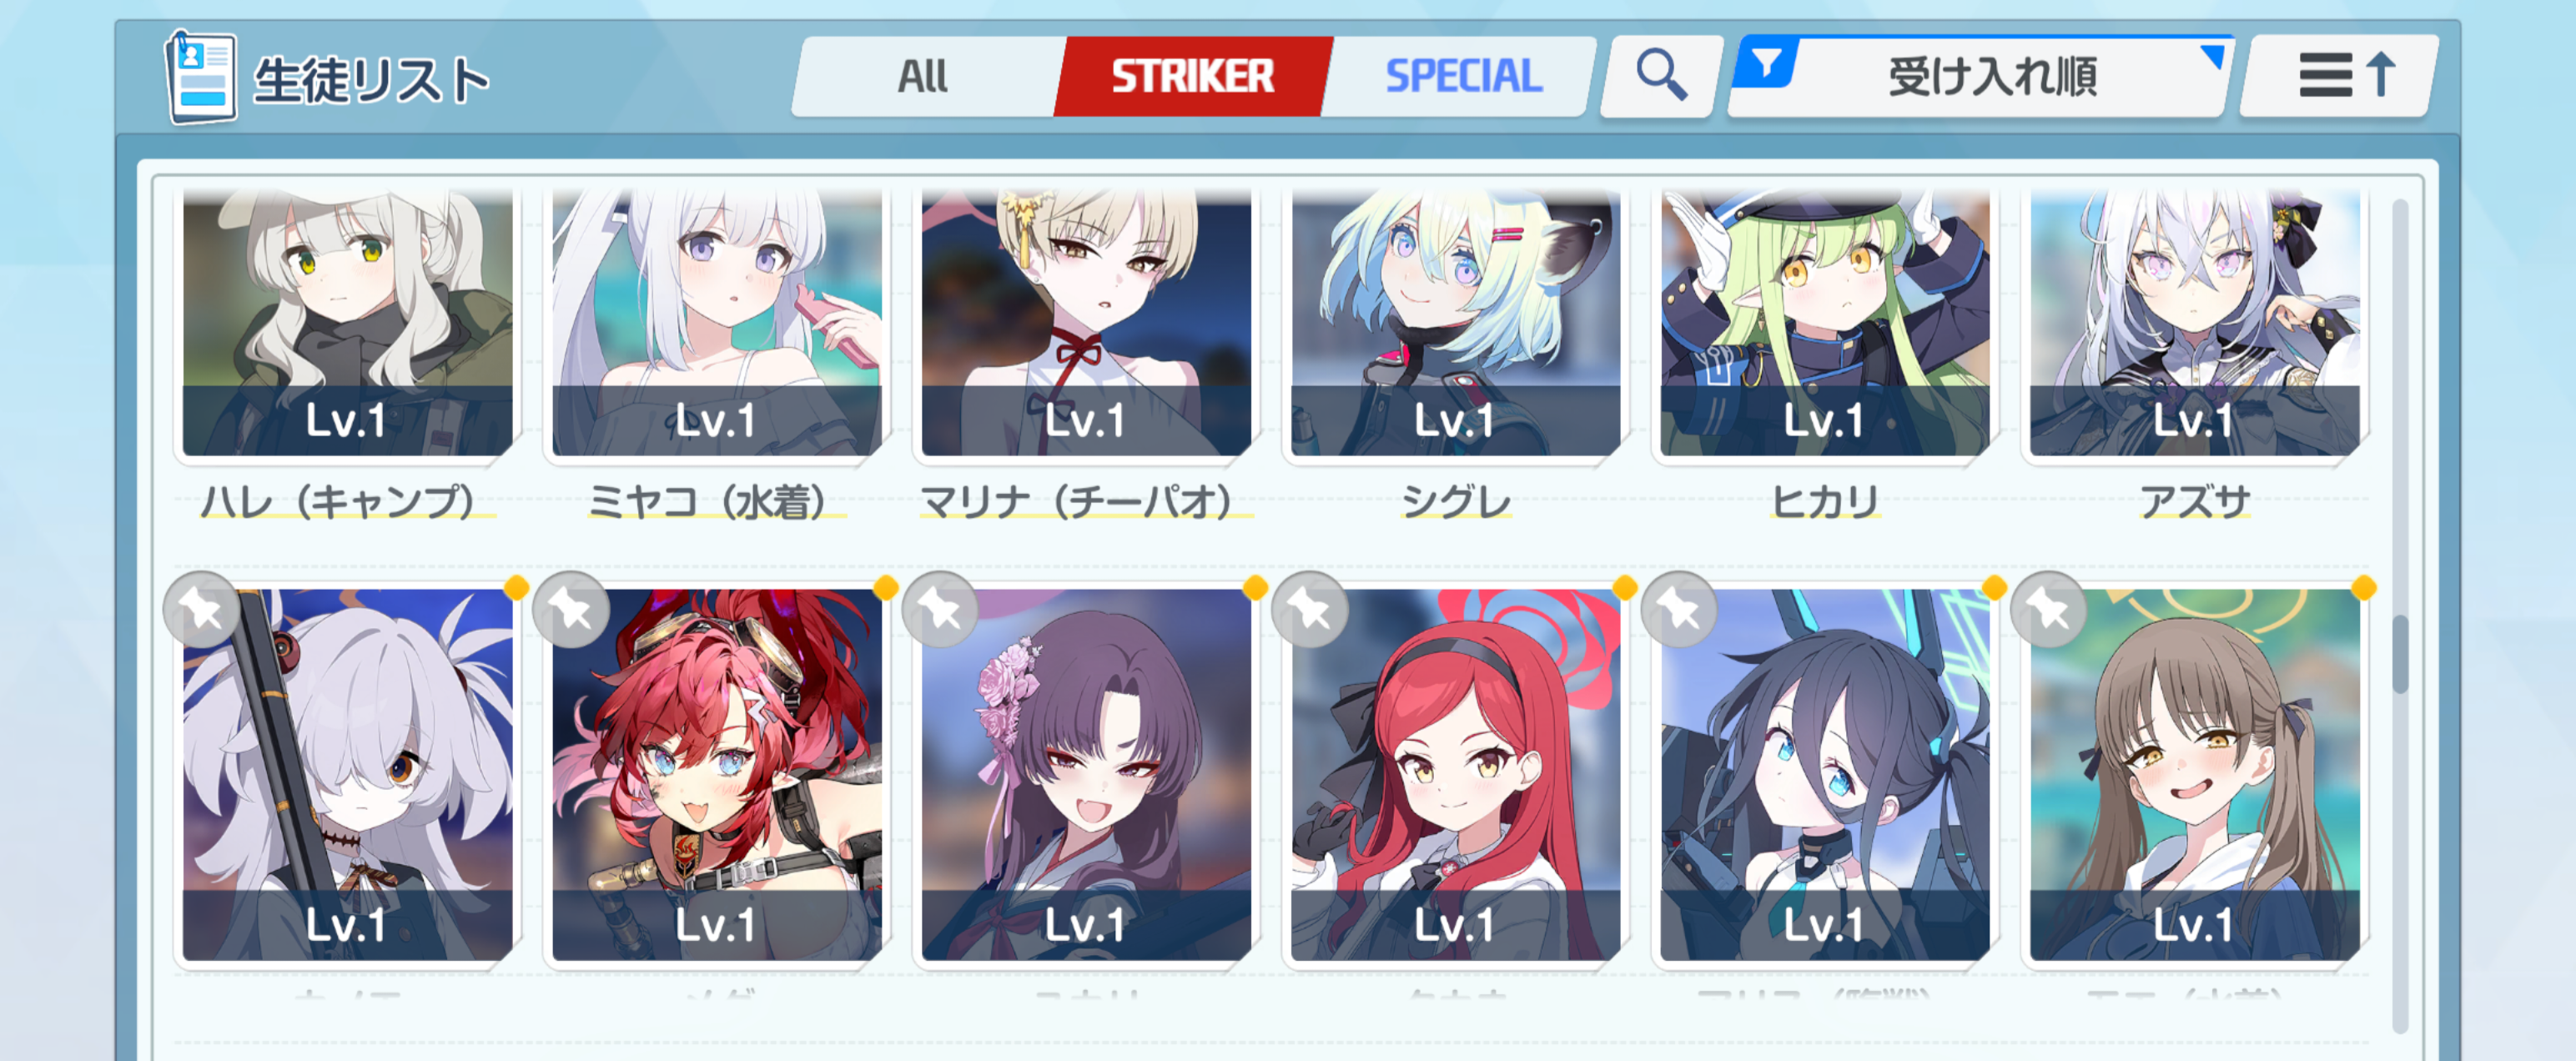Select the STRIKER tab

(x=1192, y=76)
